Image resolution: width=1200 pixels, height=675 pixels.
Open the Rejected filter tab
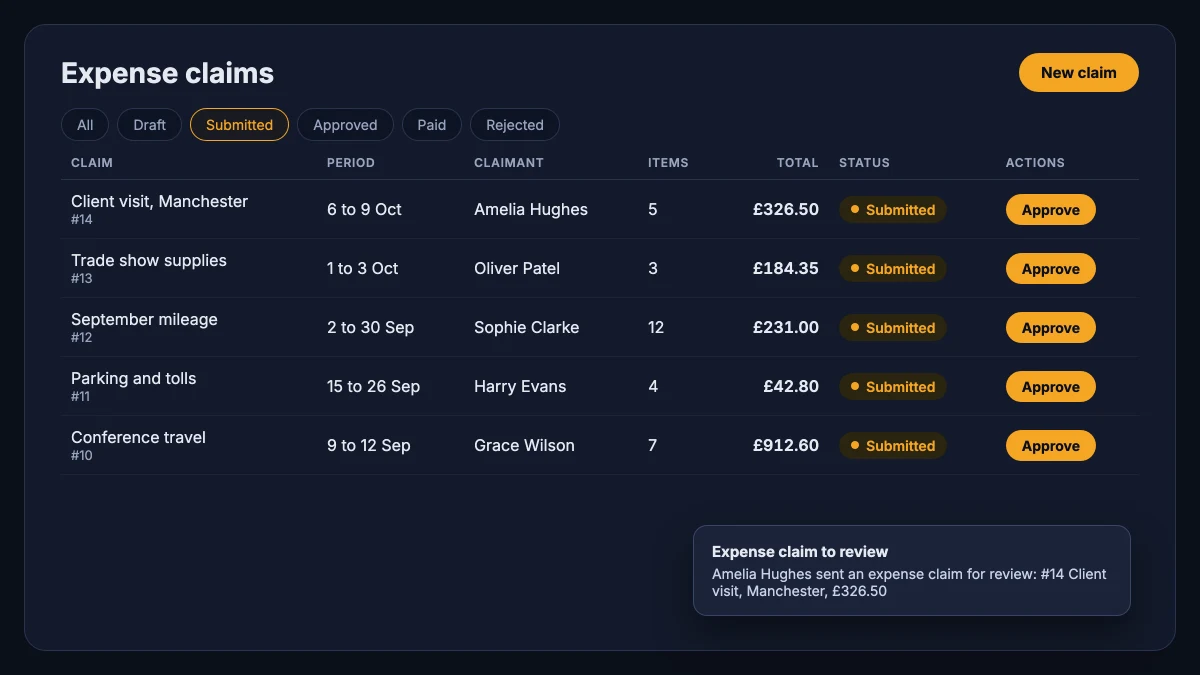click(515, 125)
